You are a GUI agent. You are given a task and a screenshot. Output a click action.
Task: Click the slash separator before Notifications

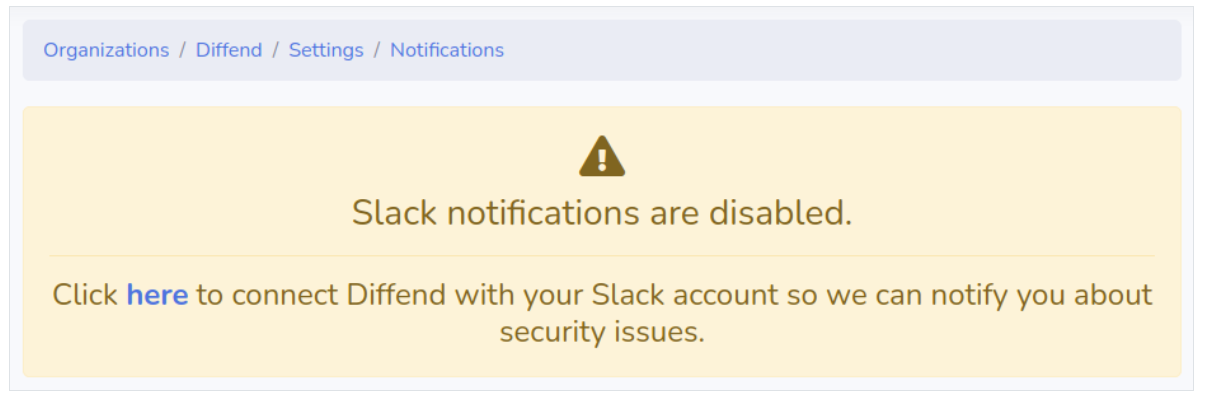click(x=377, y=50)
